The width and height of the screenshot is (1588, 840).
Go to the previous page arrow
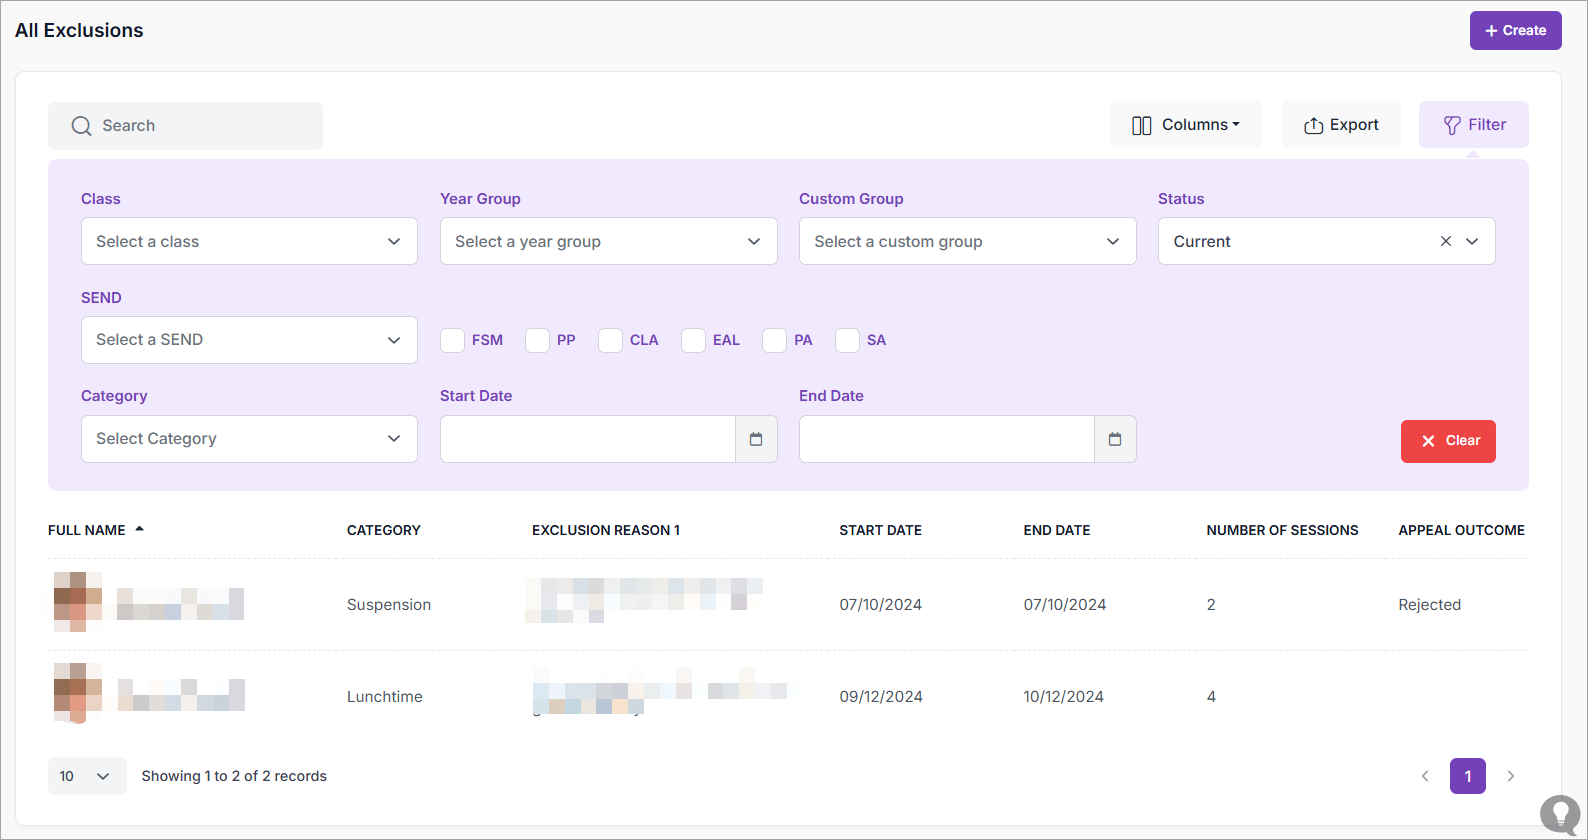[x=1425, y=776]
